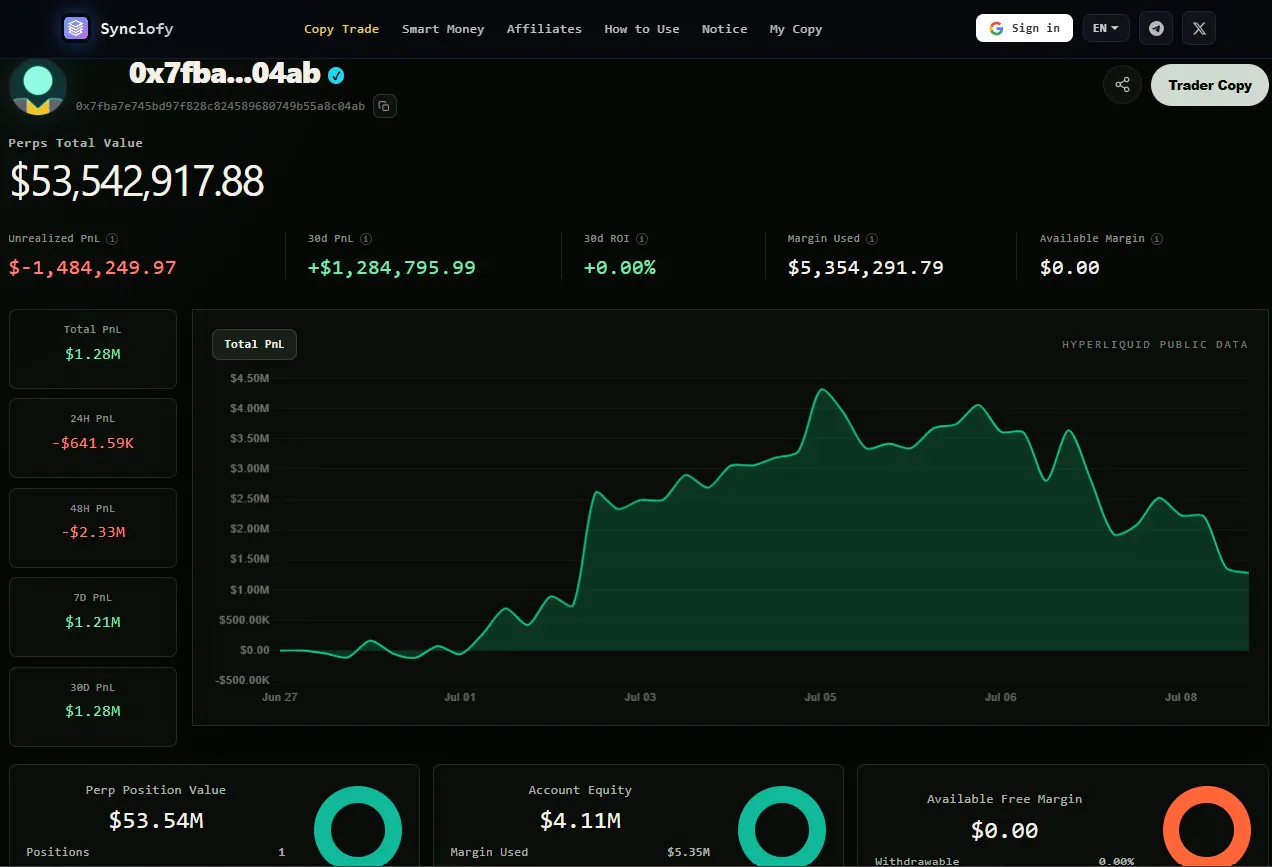Copy the wallet address via copy icon

[384, 105]
